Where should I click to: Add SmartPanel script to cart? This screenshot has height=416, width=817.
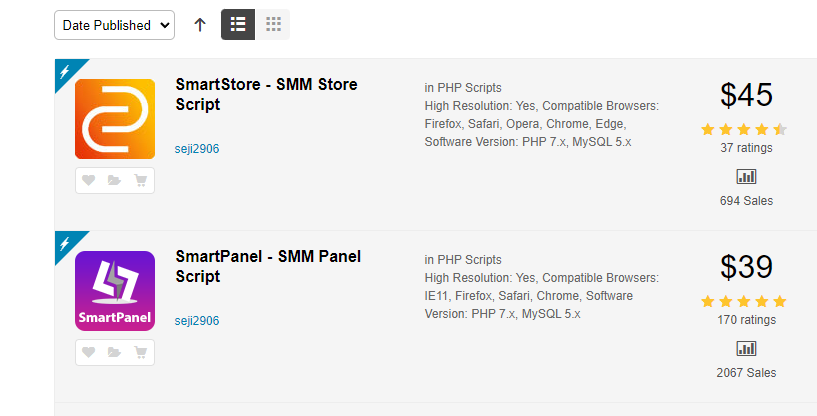[140, 352]
